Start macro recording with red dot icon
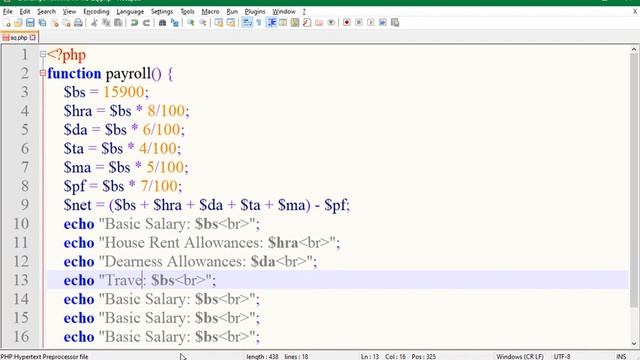The image size is (640, 360). (347, 23)
